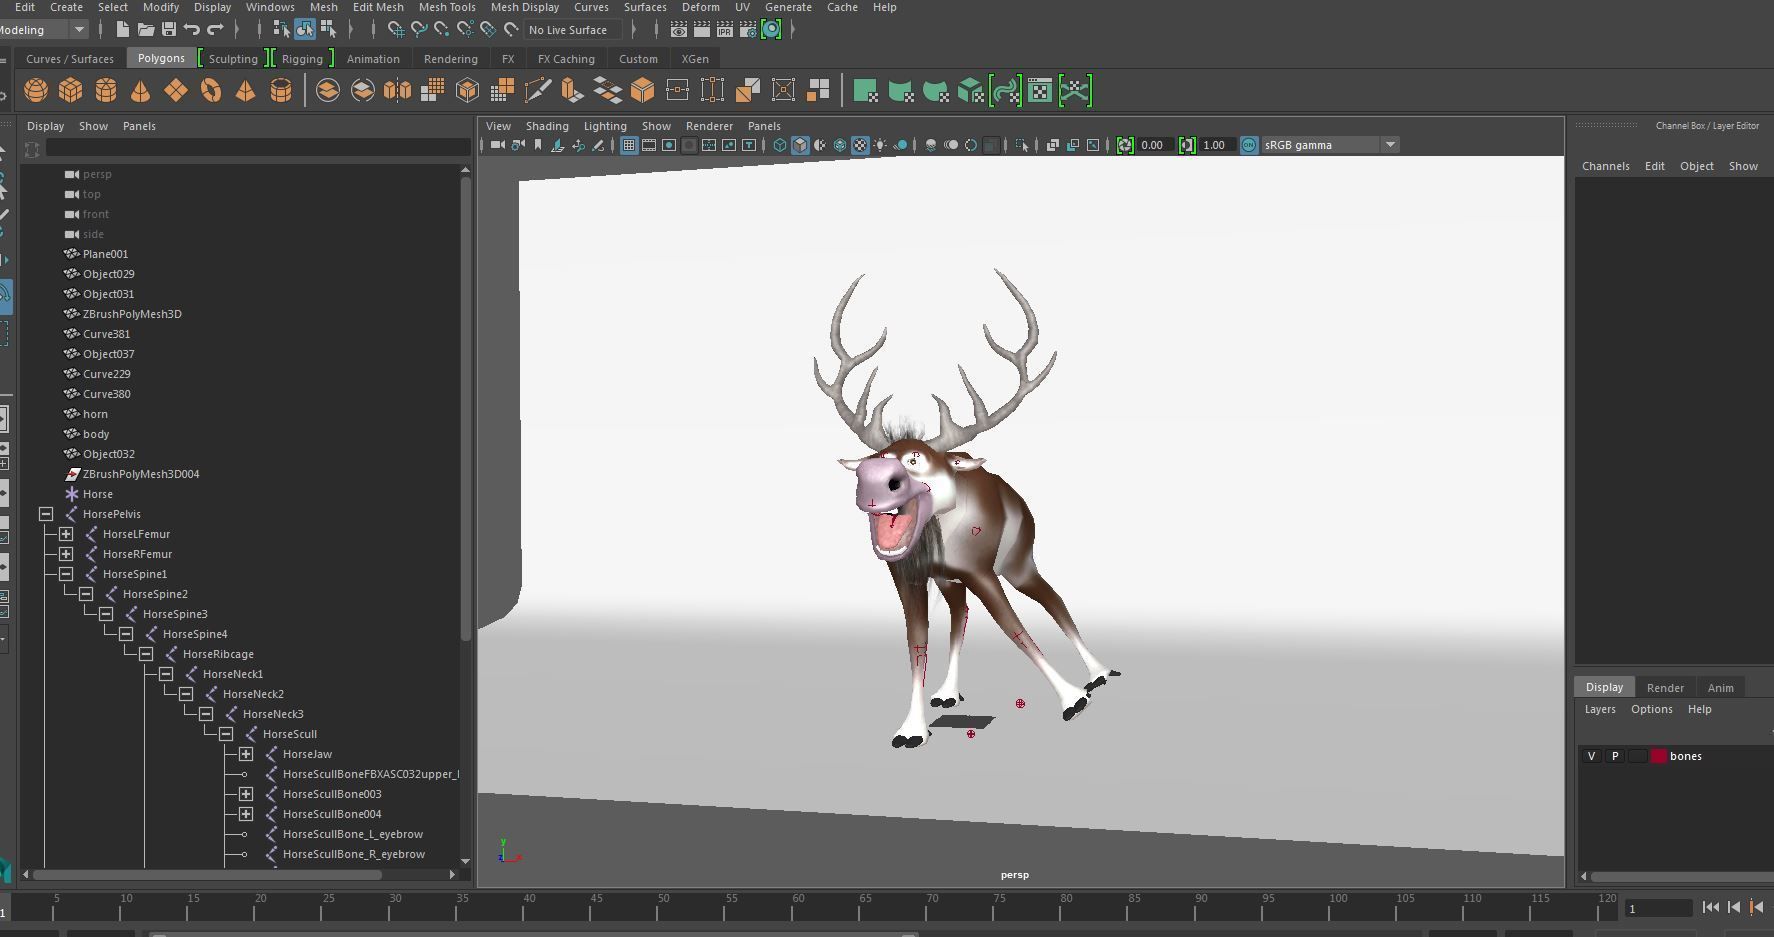
Task: Click the Open Scene folder icon
Action: click(145, 30)
